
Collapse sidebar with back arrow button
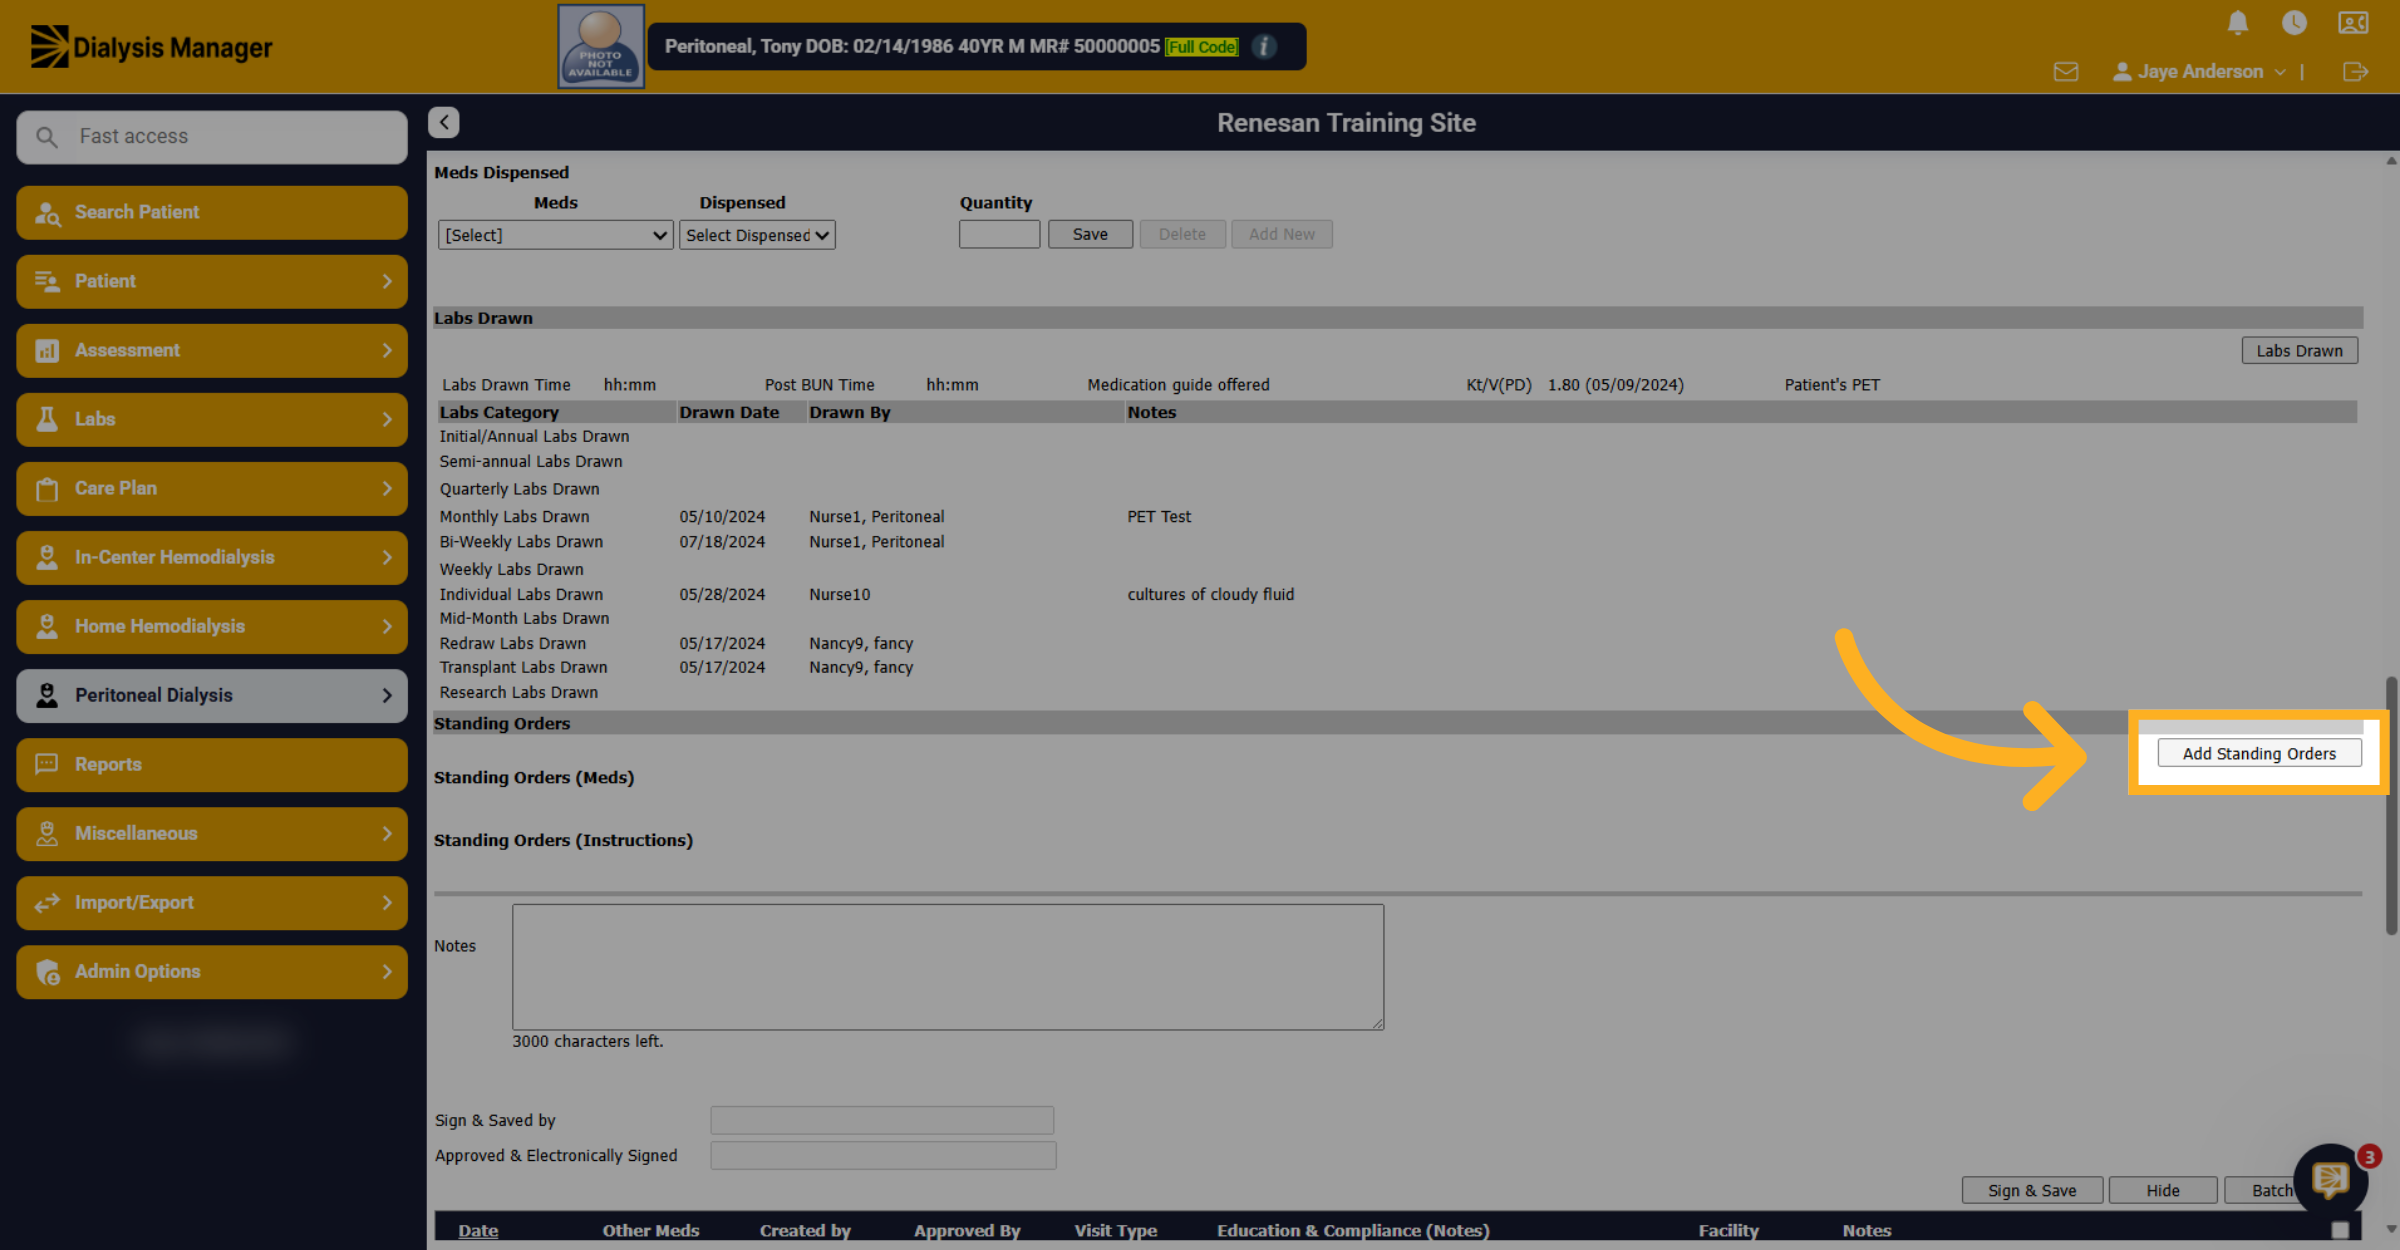(444, 122)
